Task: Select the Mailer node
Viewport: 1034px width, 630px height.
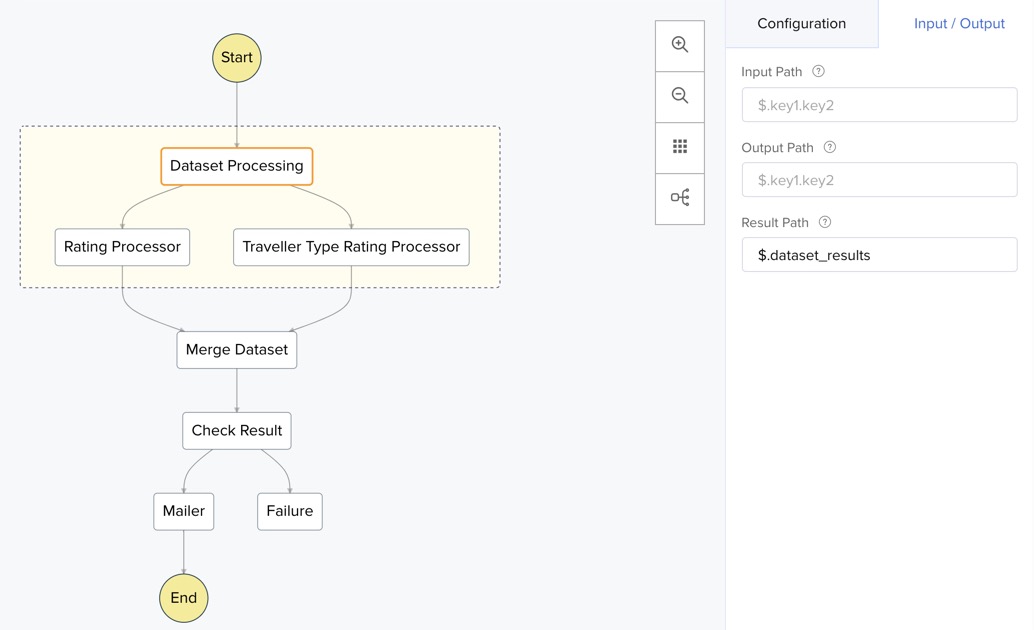Action: coord(184,511)
